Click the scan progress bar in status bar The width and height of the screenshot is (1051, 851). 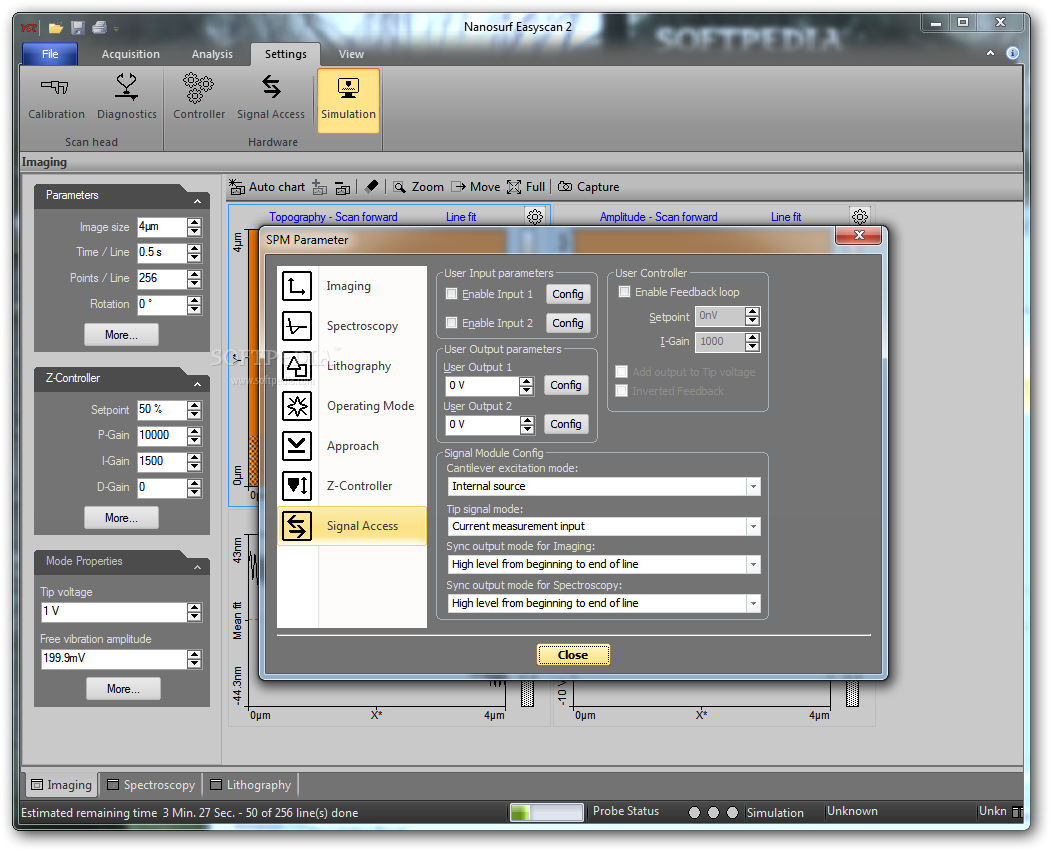click(x=546, y=812)
